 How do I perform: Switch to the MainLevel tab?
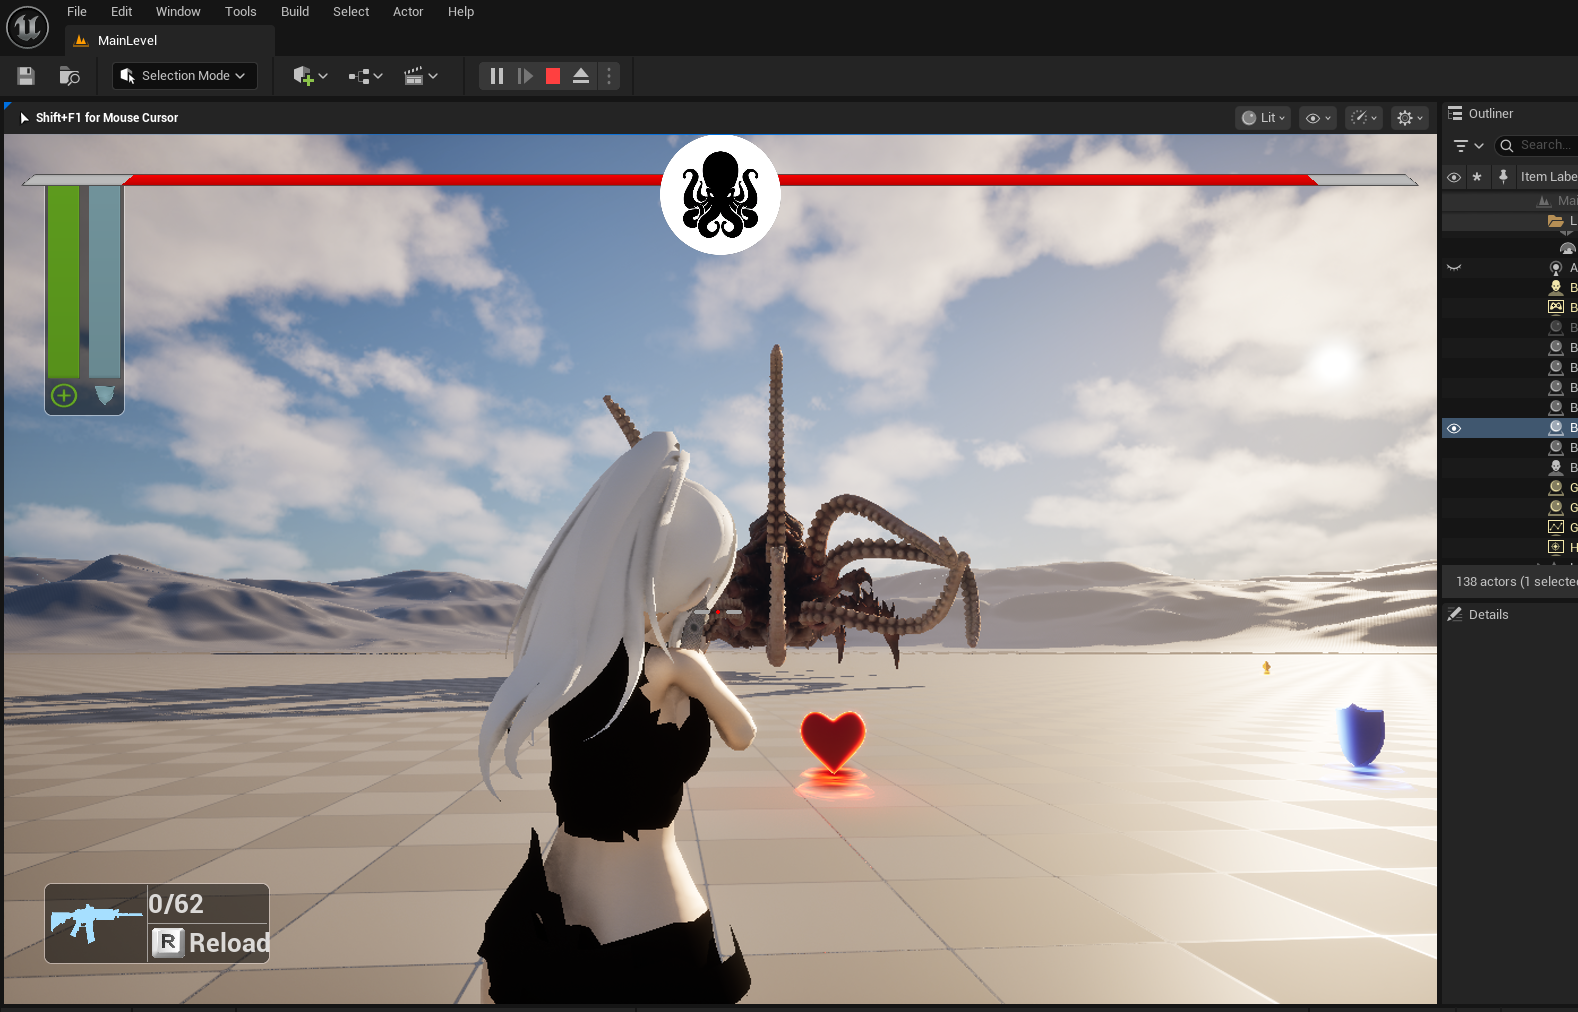point(170,41)
